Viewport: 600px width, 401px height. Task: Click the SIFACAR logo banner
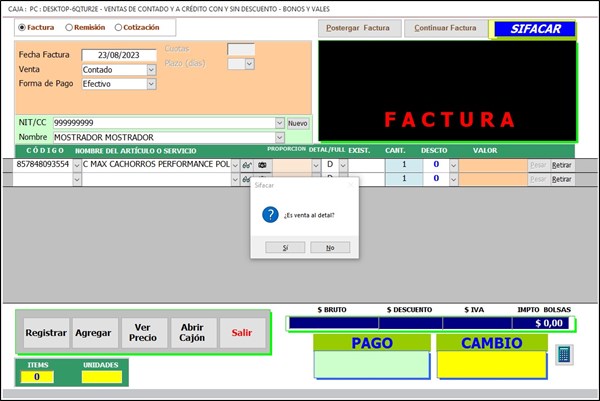(x=533, y=29)
